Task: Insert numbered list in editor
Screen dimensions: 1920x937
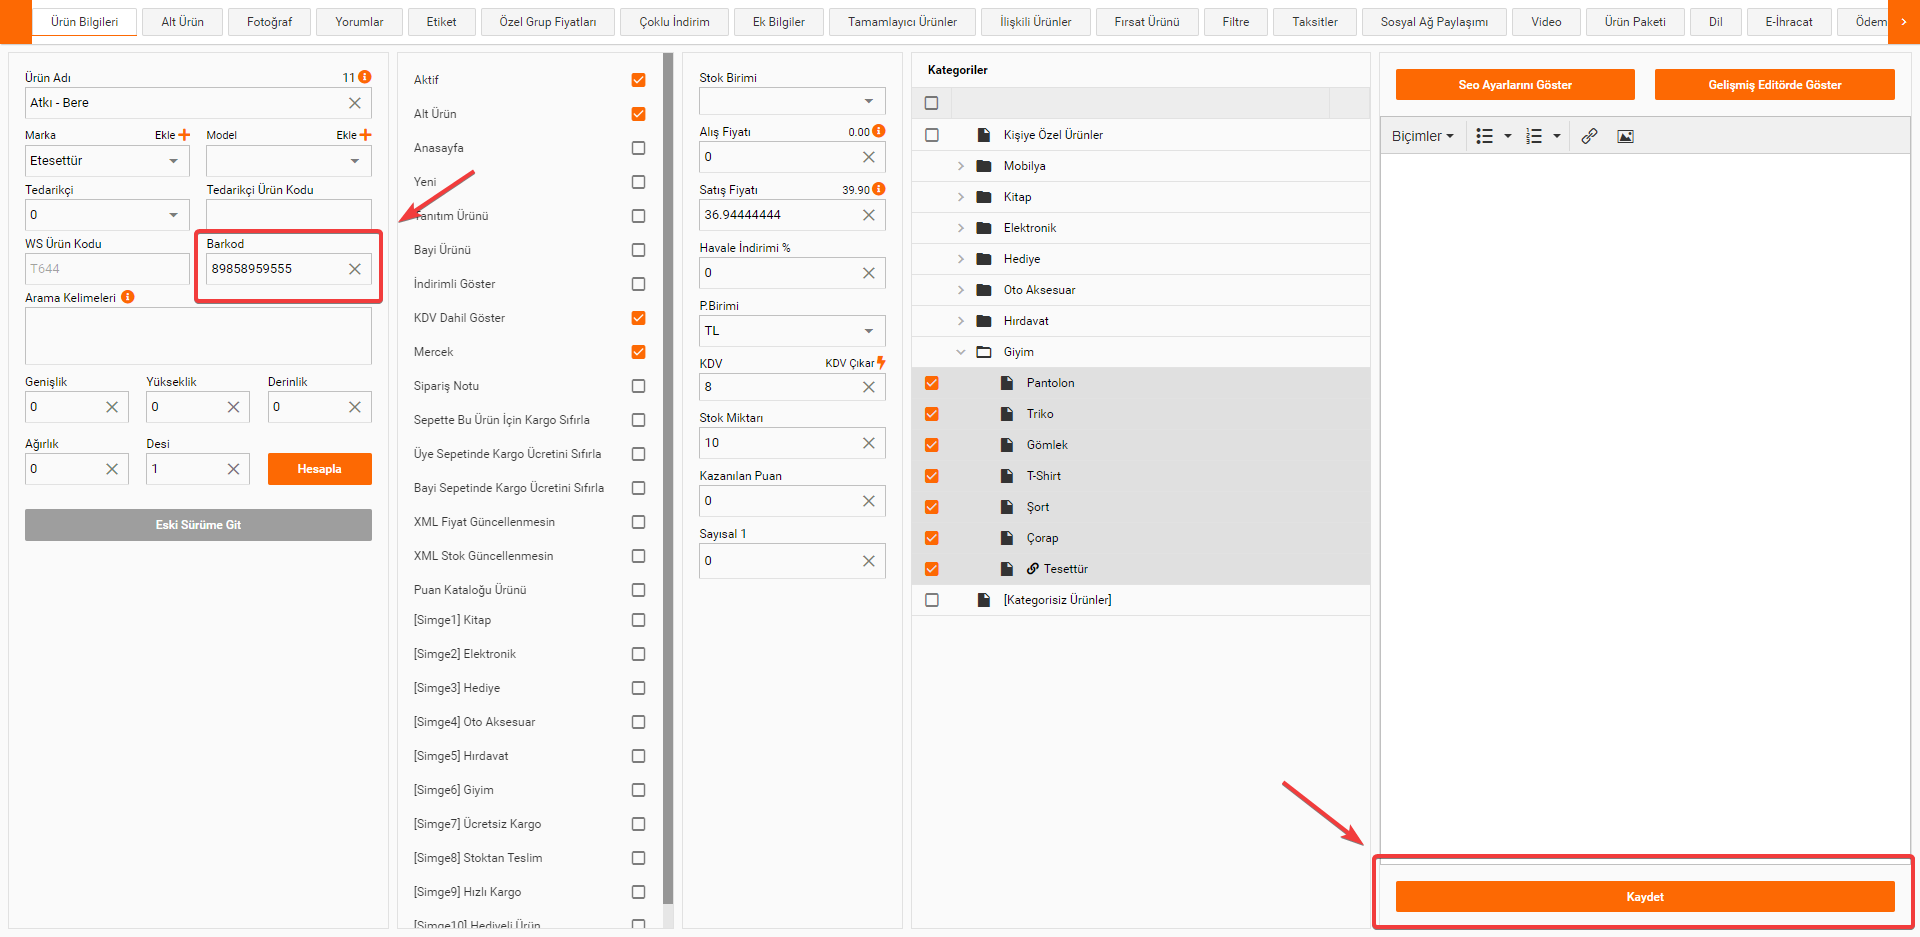Action: click(1534, 136)
